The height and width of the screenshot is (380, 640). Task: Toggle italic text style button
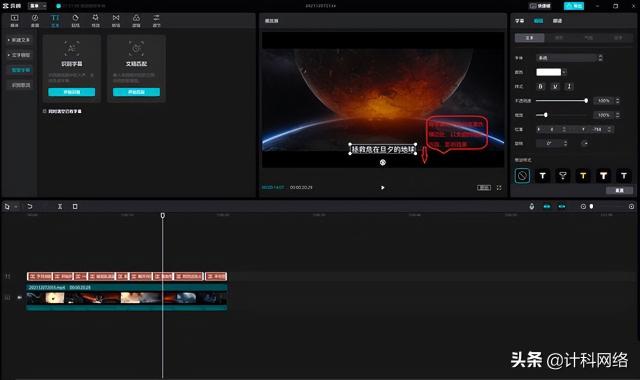[x=569, y=87]
